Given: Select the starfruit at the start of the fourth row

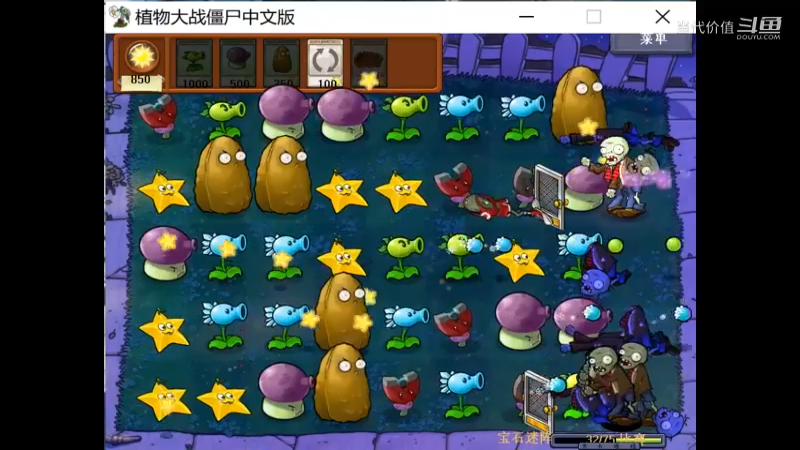Looking at the screenshot, I should pos(164,331).
